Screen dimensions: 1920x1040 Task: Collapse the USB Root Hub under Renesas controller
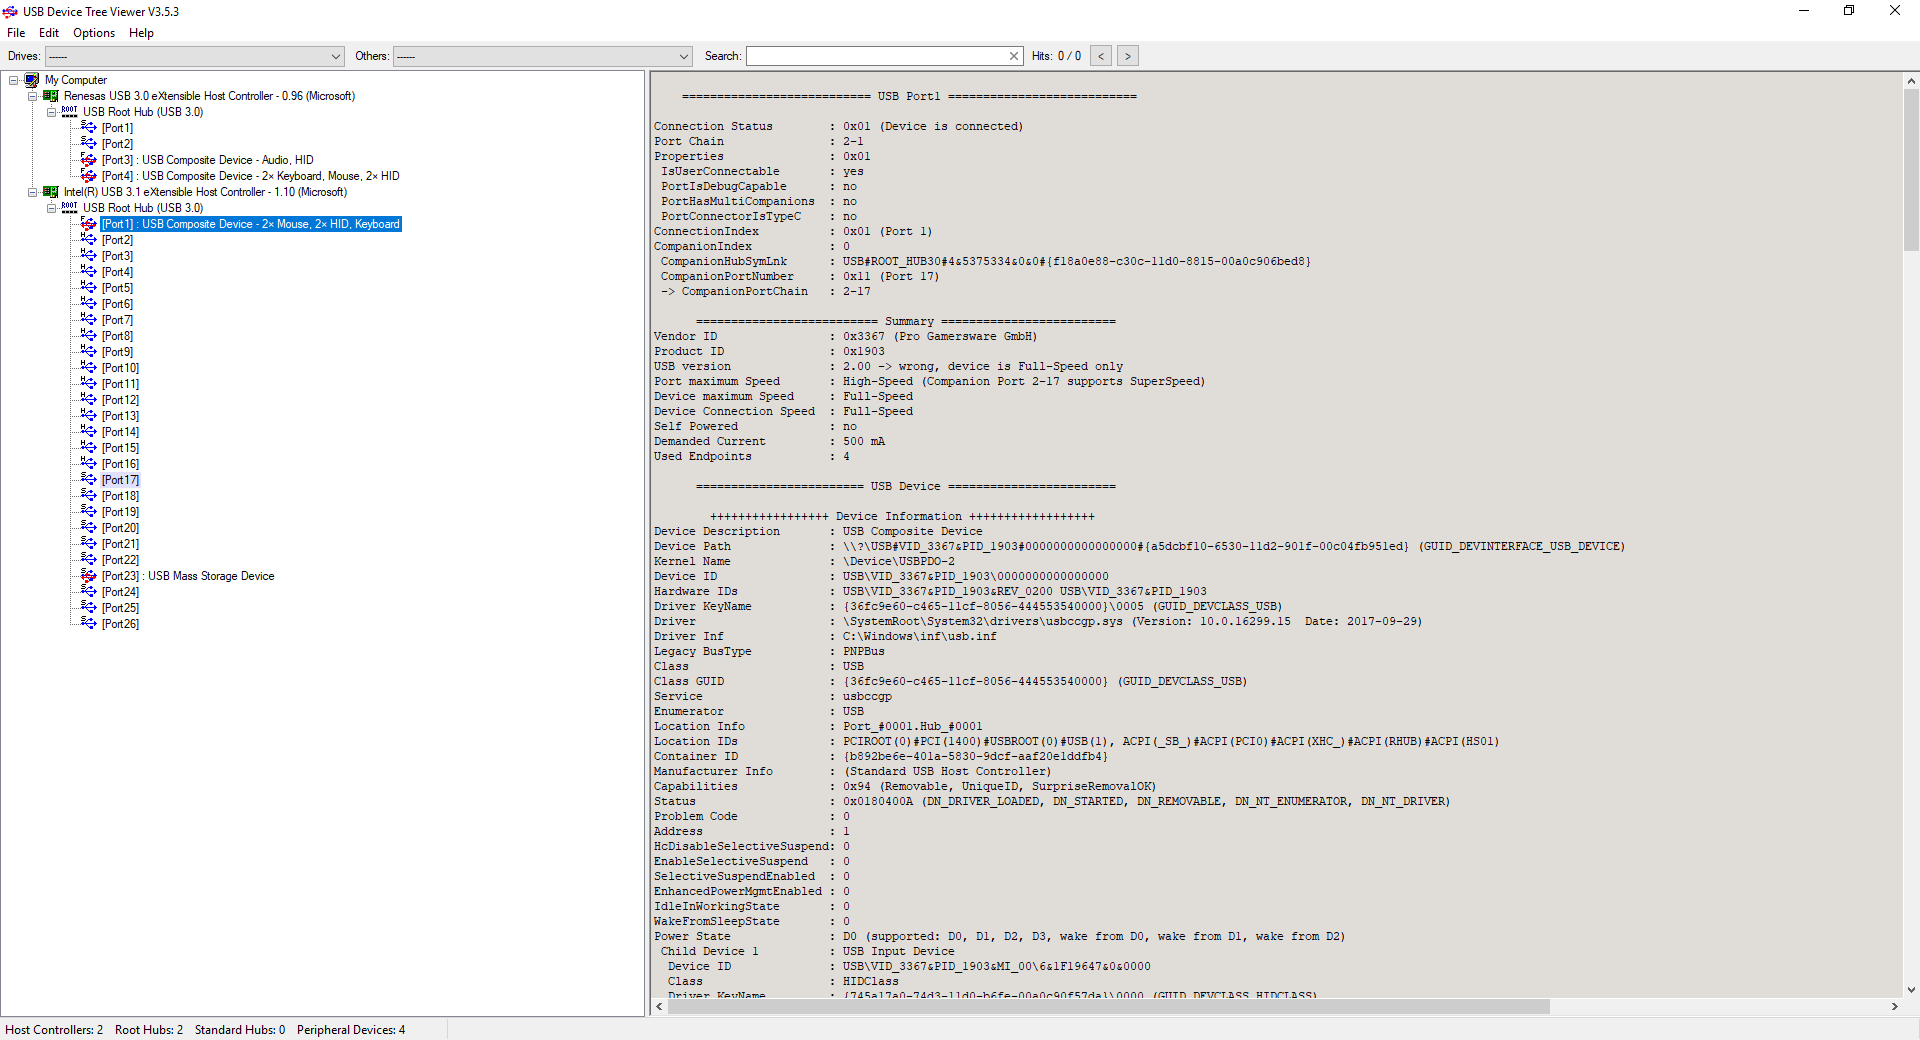click(x=52, y=112)
